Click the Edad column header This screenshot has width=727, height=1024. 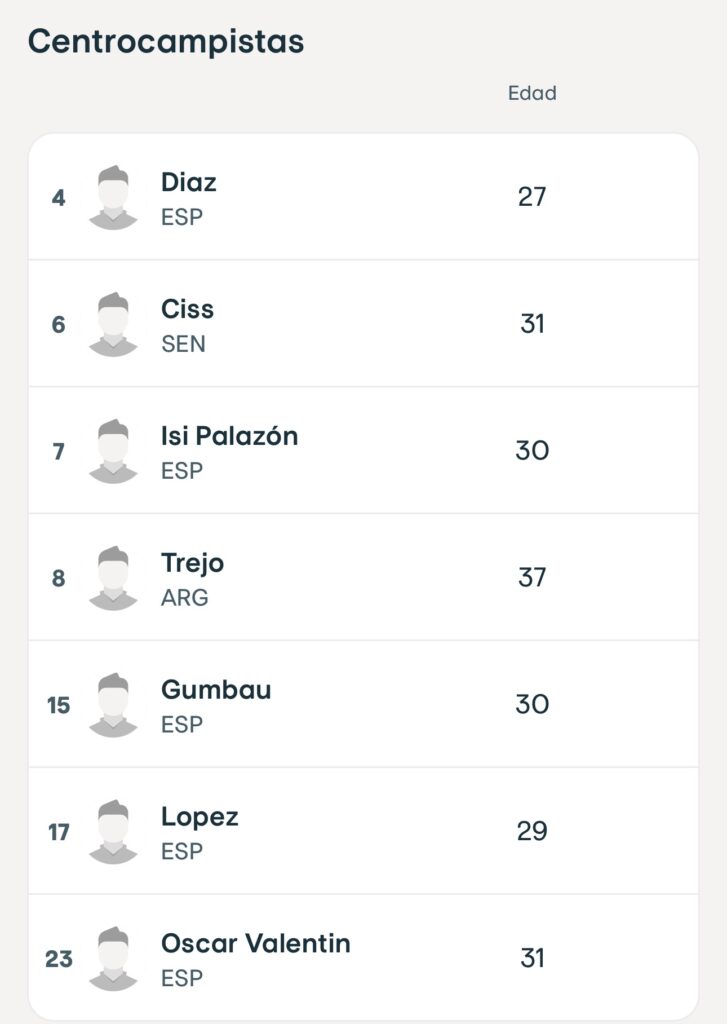pos(532,93)
